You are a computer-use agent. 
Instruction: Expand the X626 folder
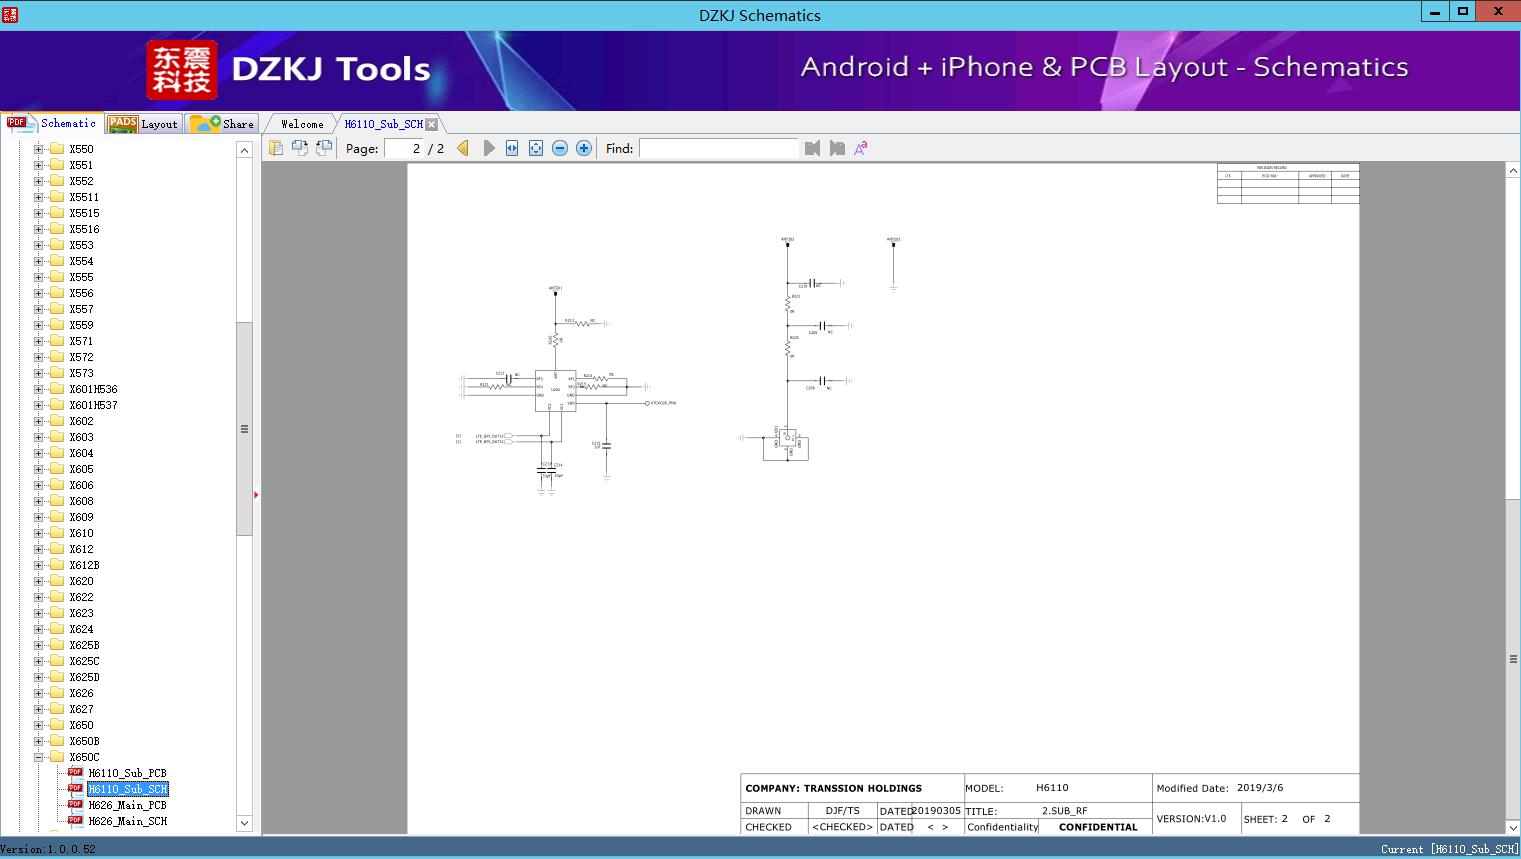(39, 693)
